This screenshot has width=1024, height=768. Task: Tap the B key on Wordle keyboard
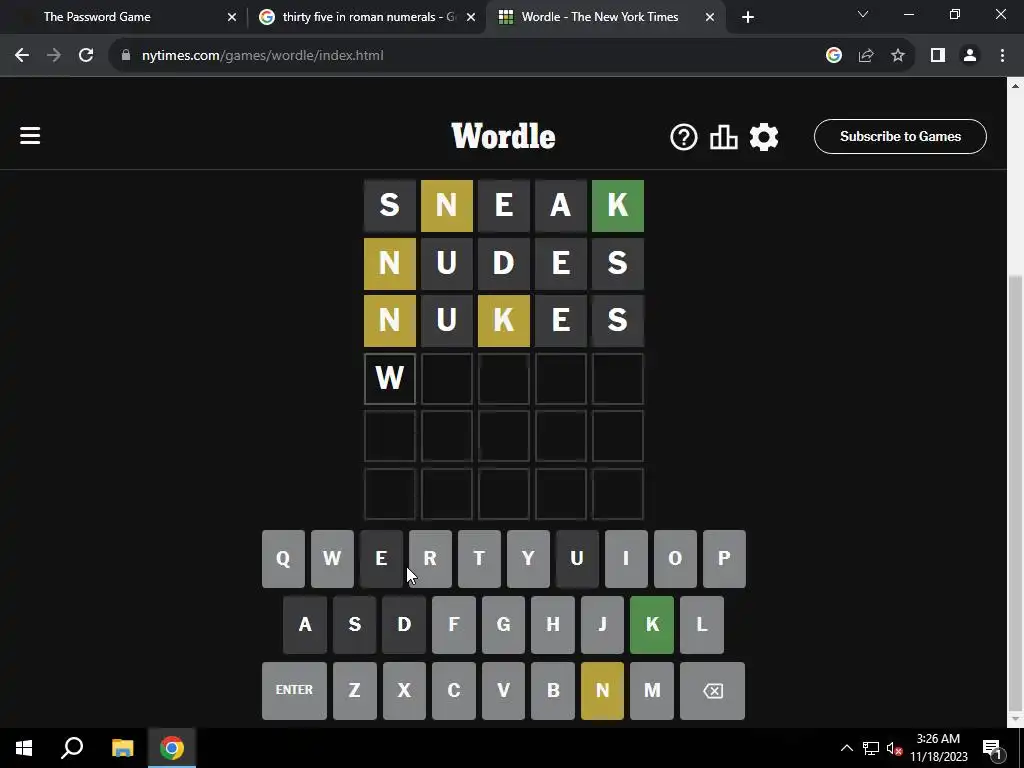pyautogui.click(x=553, y=691)
